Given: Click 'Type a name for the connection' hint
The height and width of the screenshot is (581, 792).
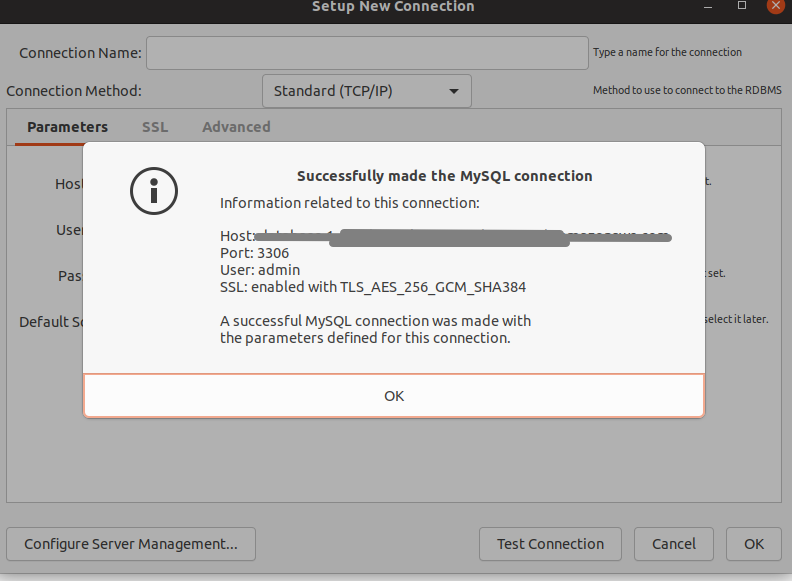Looking at the screenshot, I should click(x=667, y=52).
